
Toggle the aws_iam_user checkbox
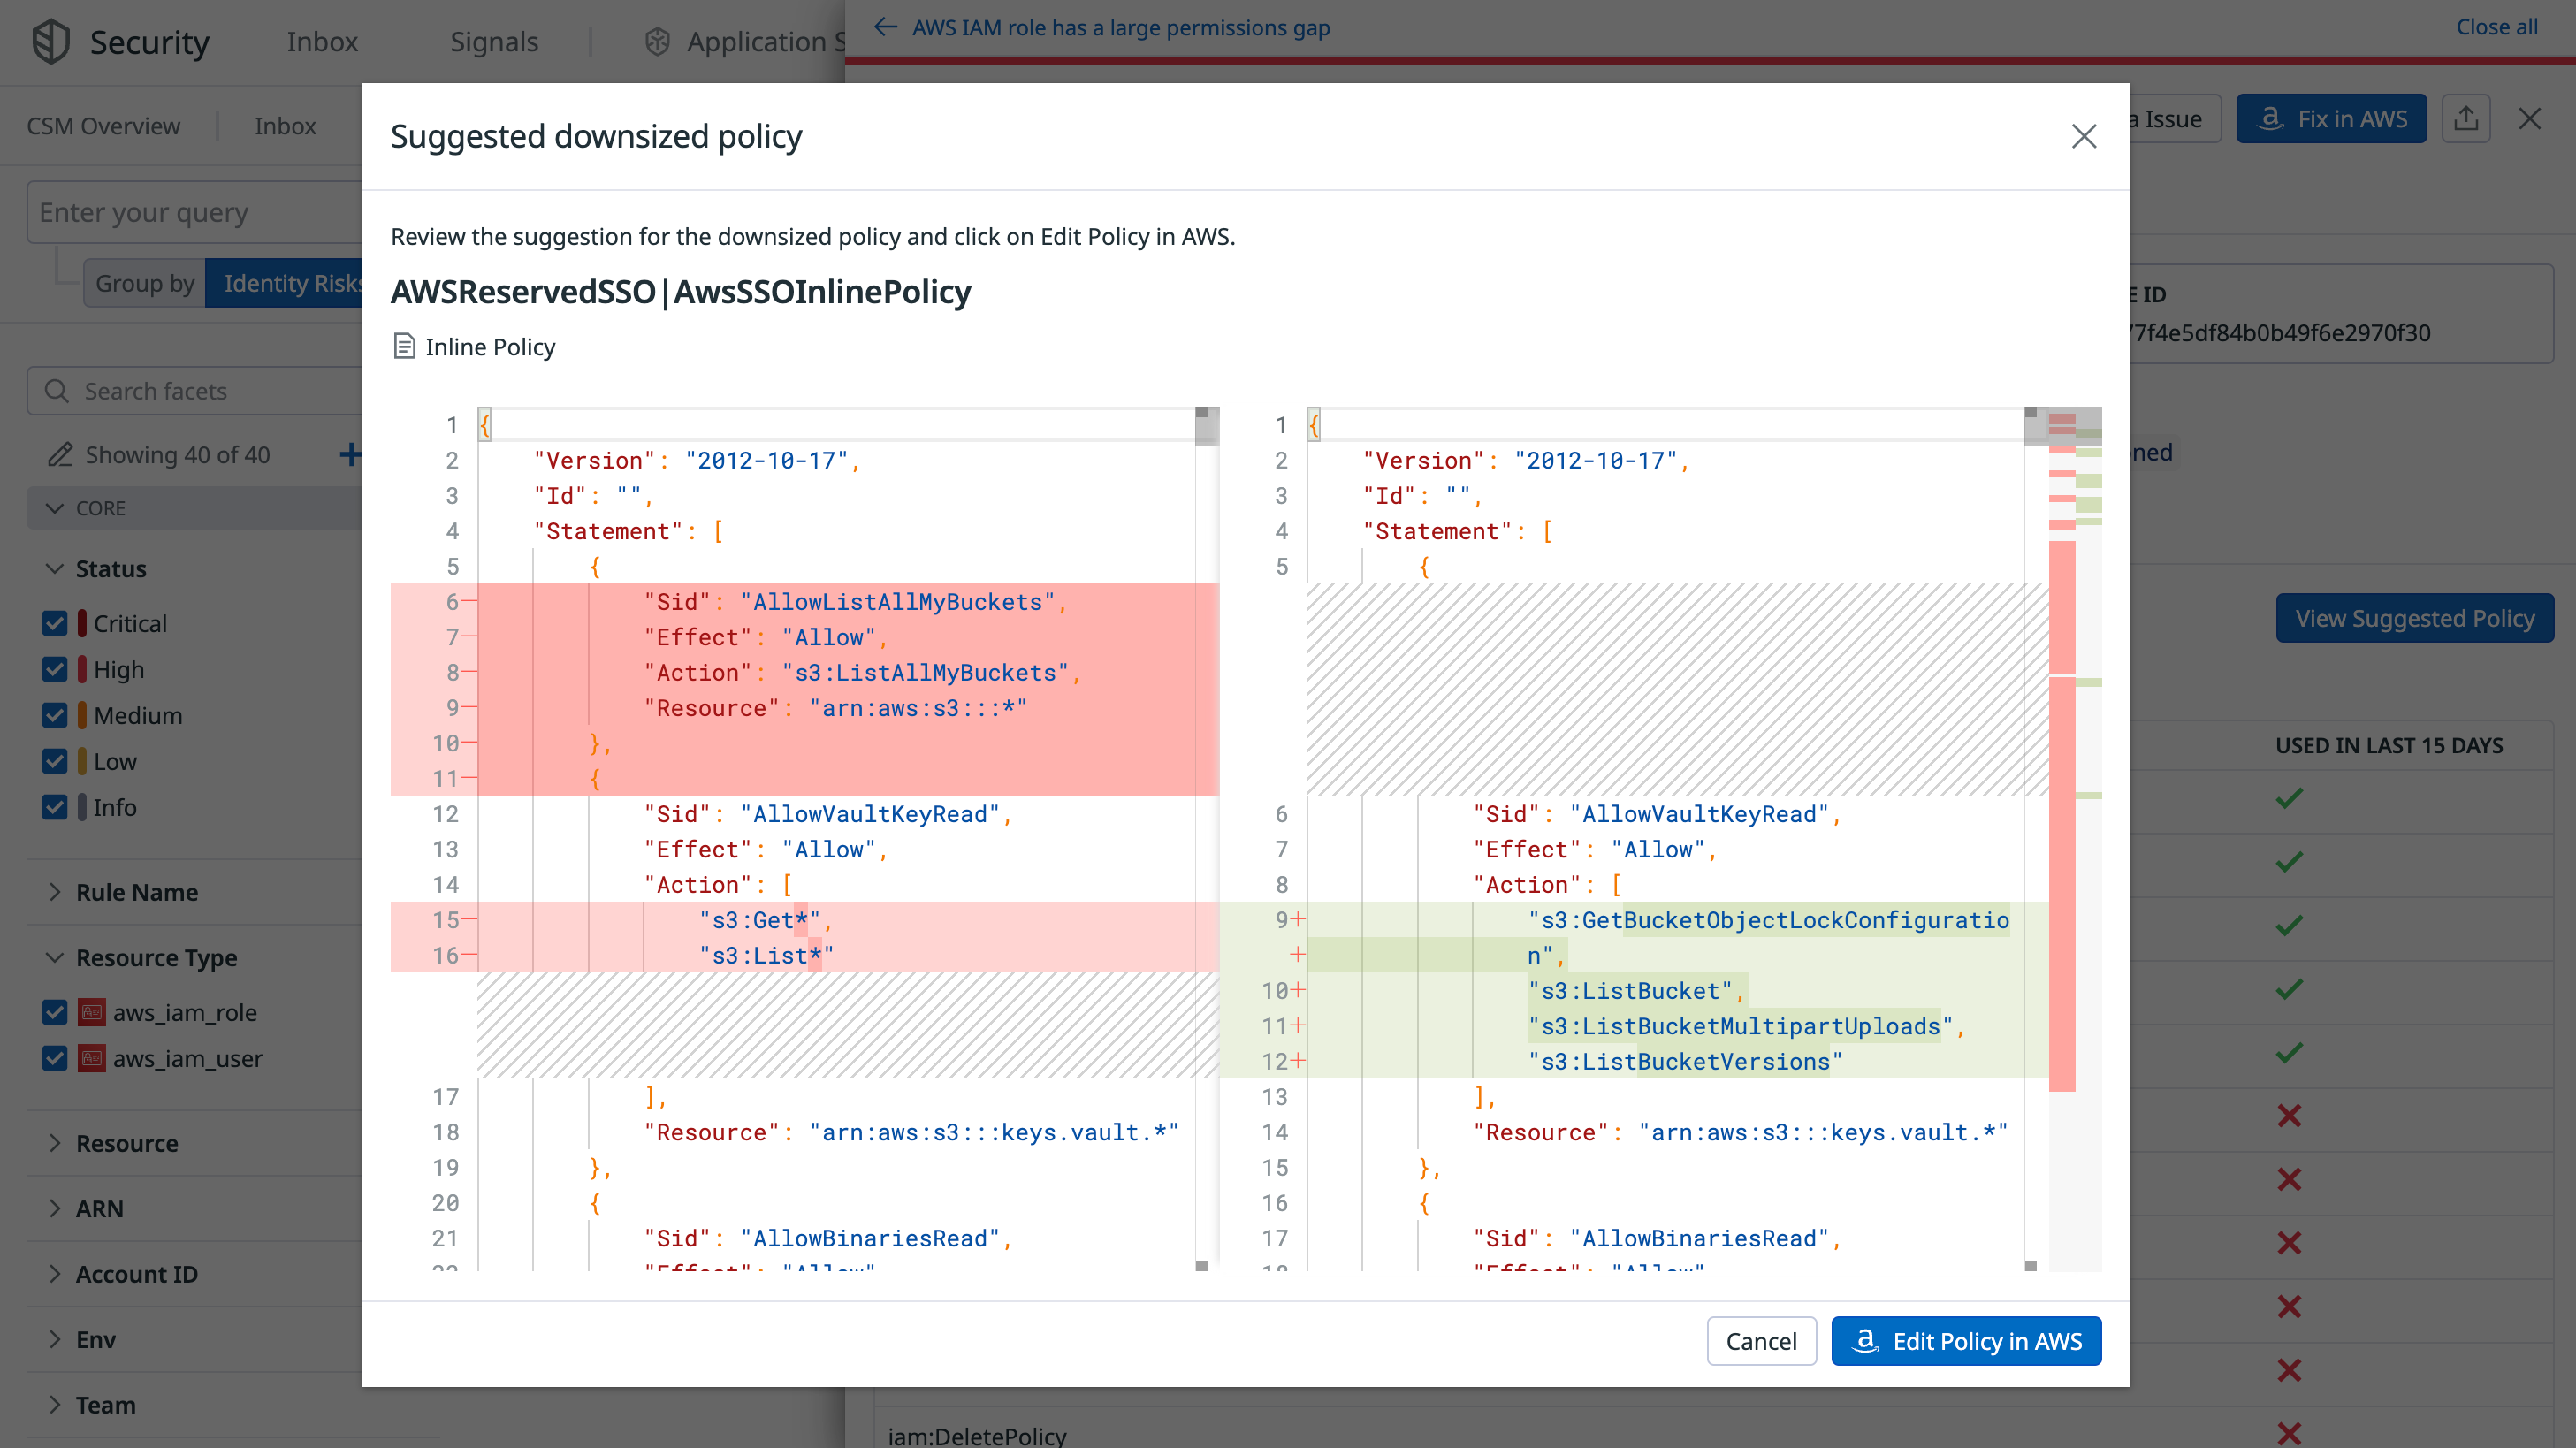point(55,1058)
